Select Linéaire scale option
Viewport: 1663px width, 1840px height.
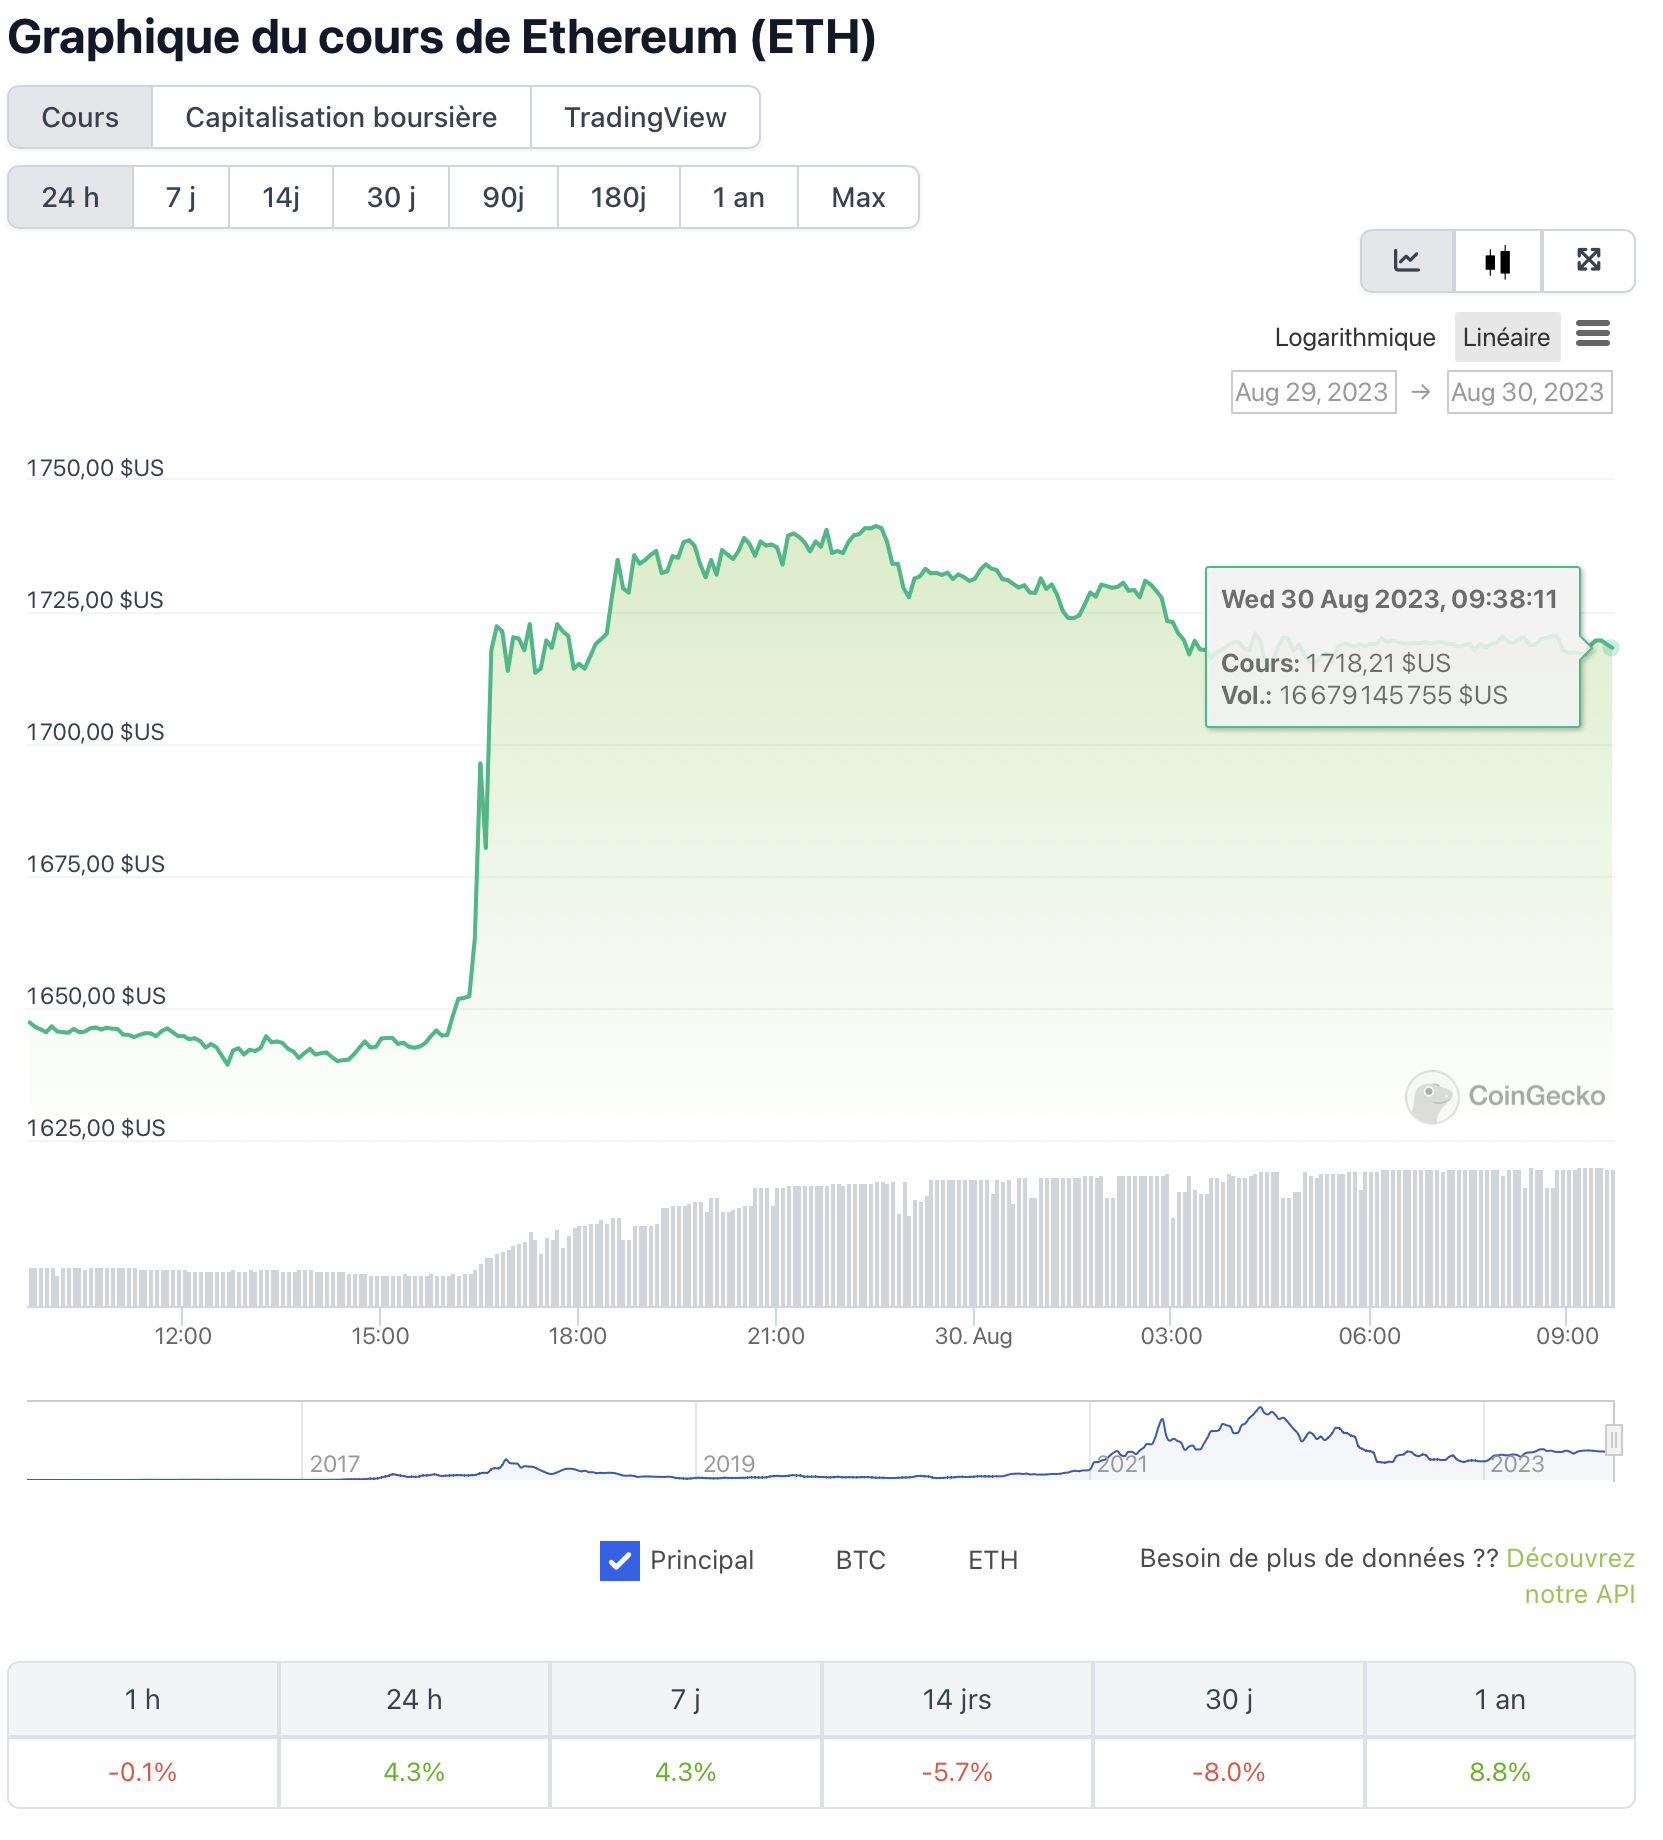(1505, 338)
